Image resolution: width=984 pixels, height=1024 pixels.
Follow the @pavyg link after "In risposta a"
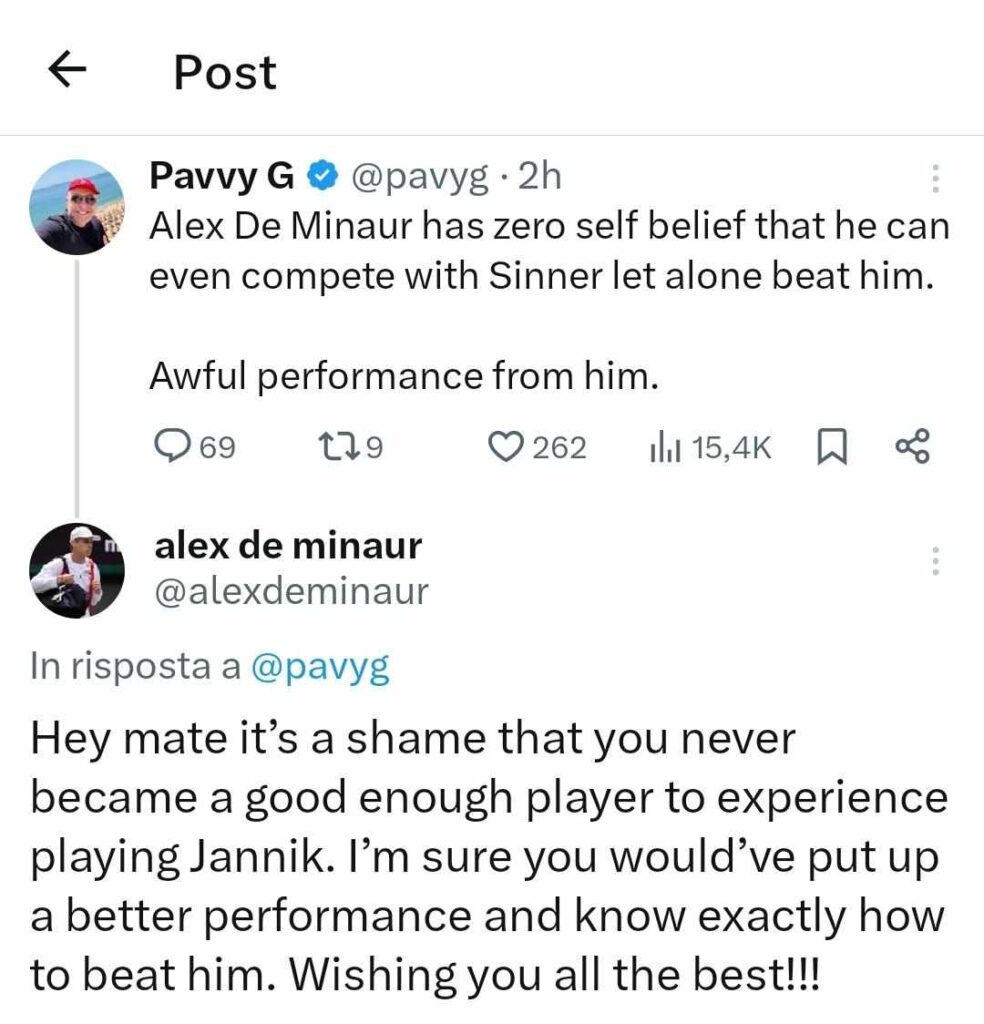tap(318, 668)
